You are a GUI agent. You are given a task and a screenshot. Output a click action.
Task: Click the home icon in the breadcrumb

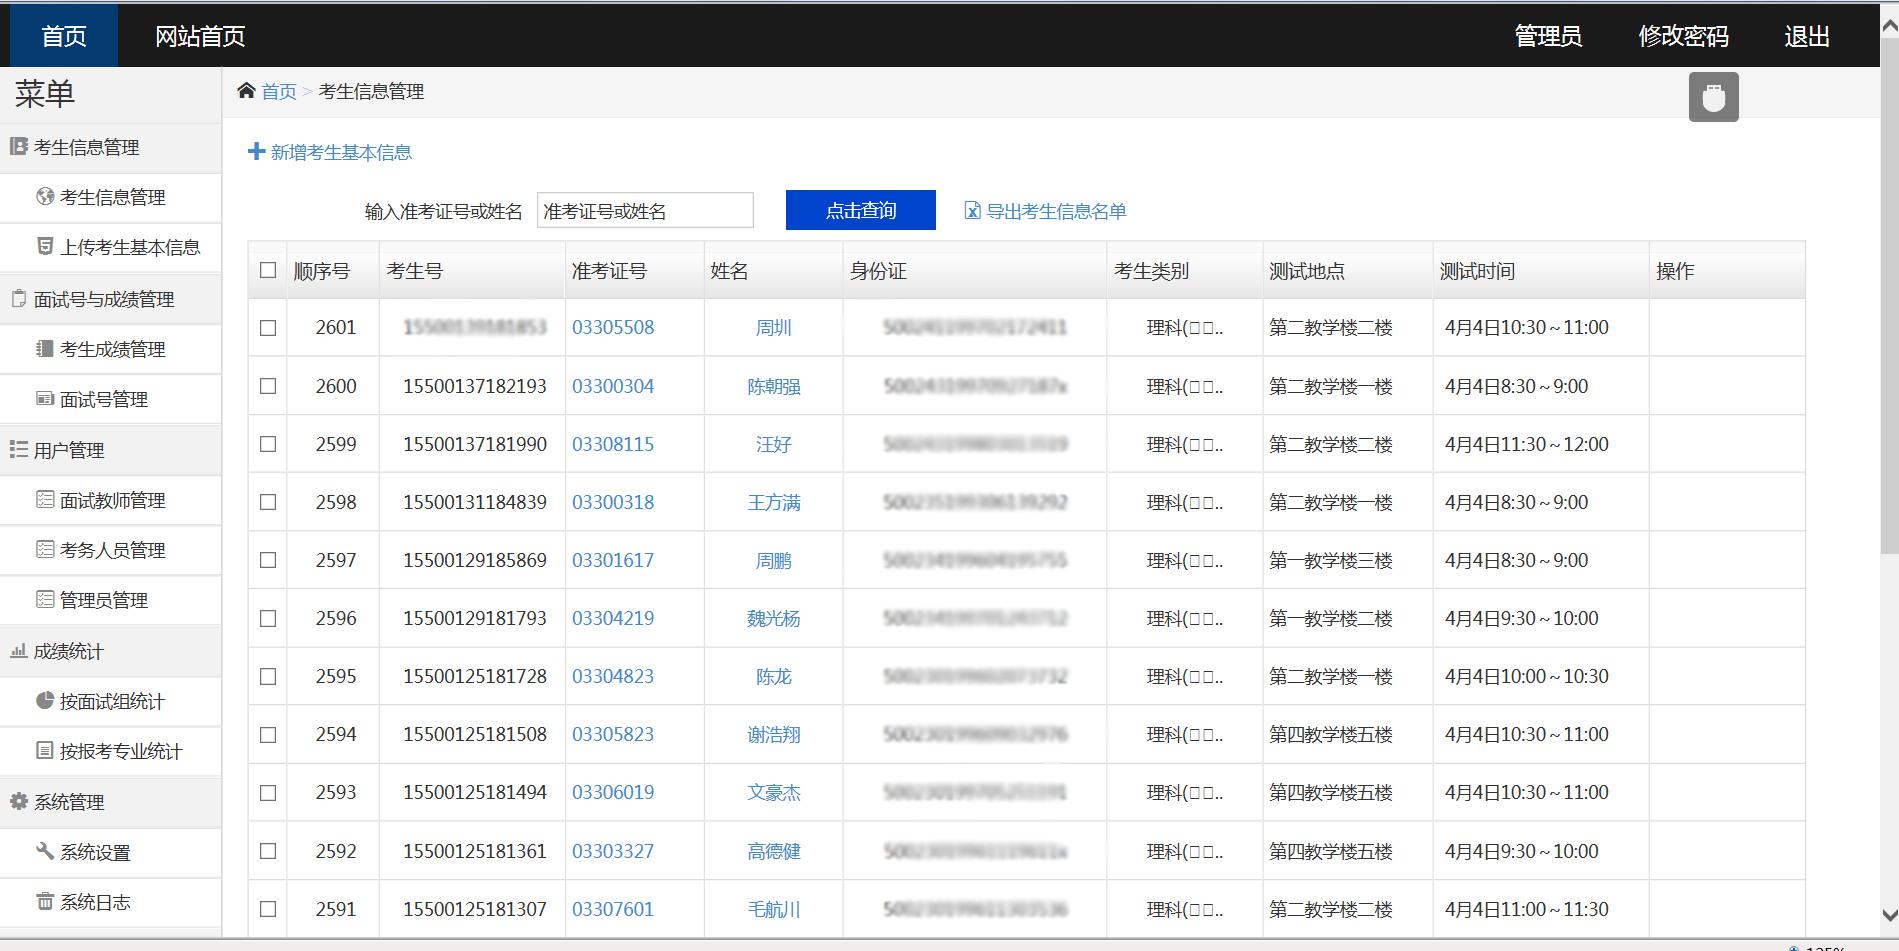pos(246,91)
